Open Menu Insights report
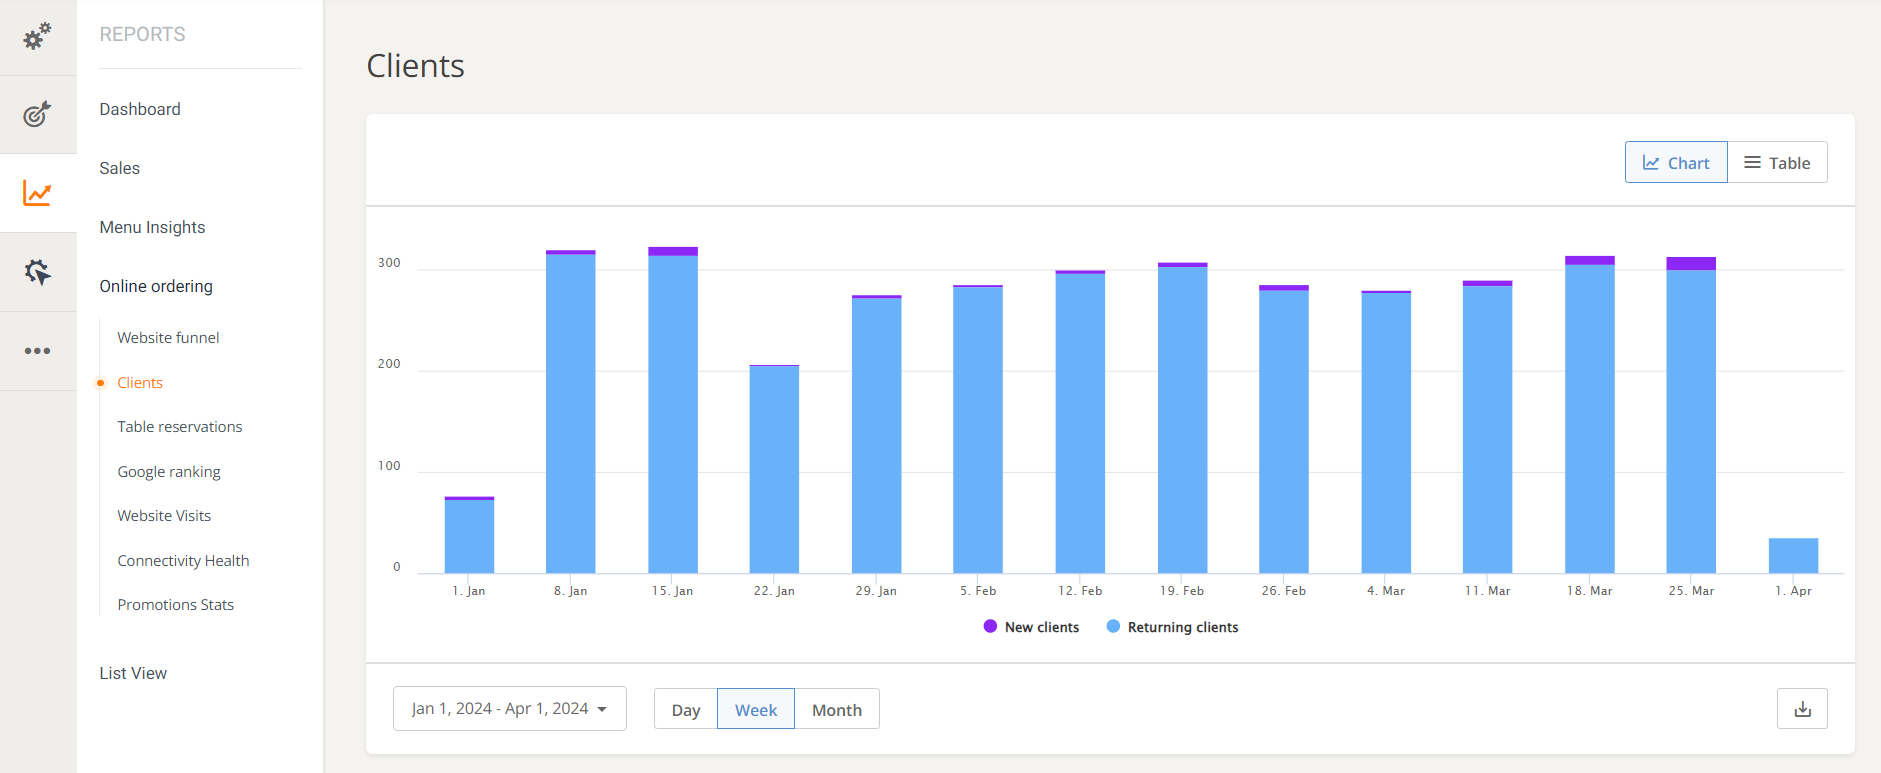Image resolution: width=1881 pixels, height=773 pixels. pos(152,227)
